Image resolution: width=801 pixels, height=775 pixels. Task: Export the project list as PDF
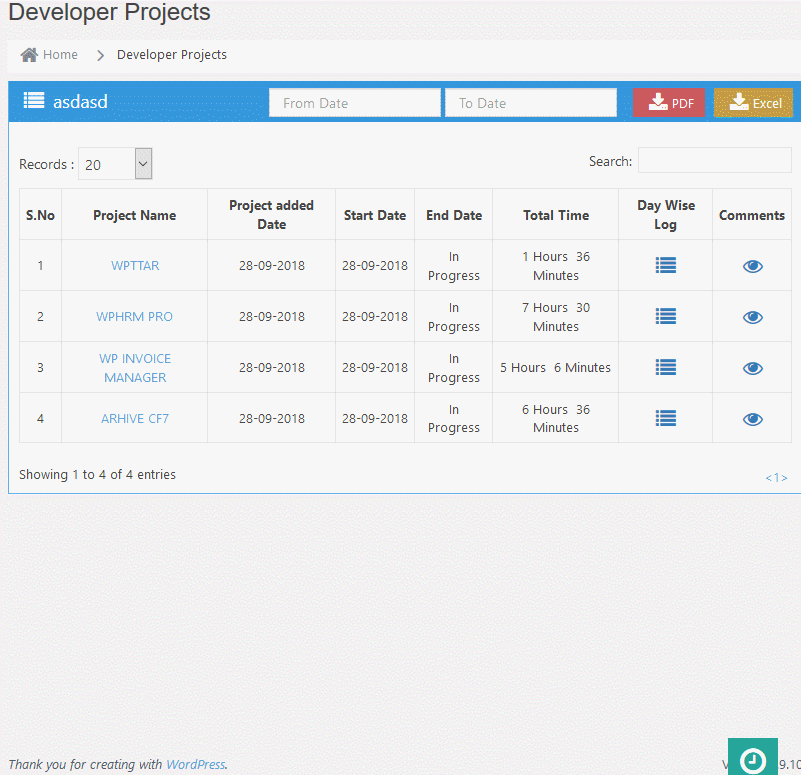(669, 101)
